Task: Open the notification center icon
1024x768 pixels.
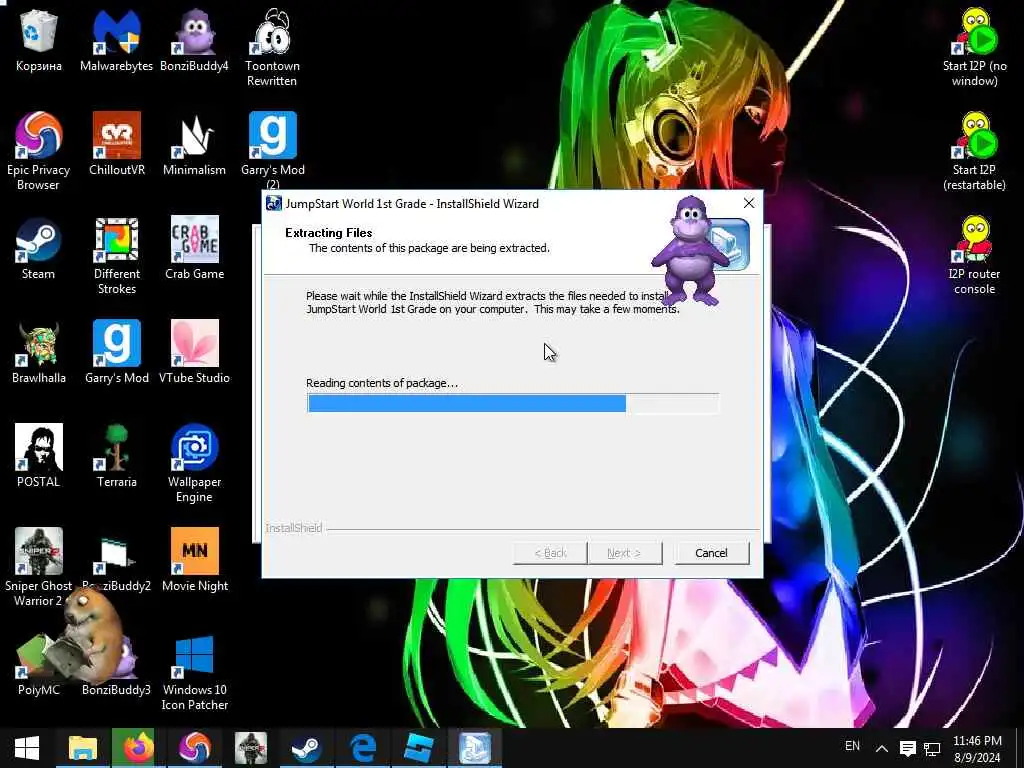Action: (x=907, y=748)
